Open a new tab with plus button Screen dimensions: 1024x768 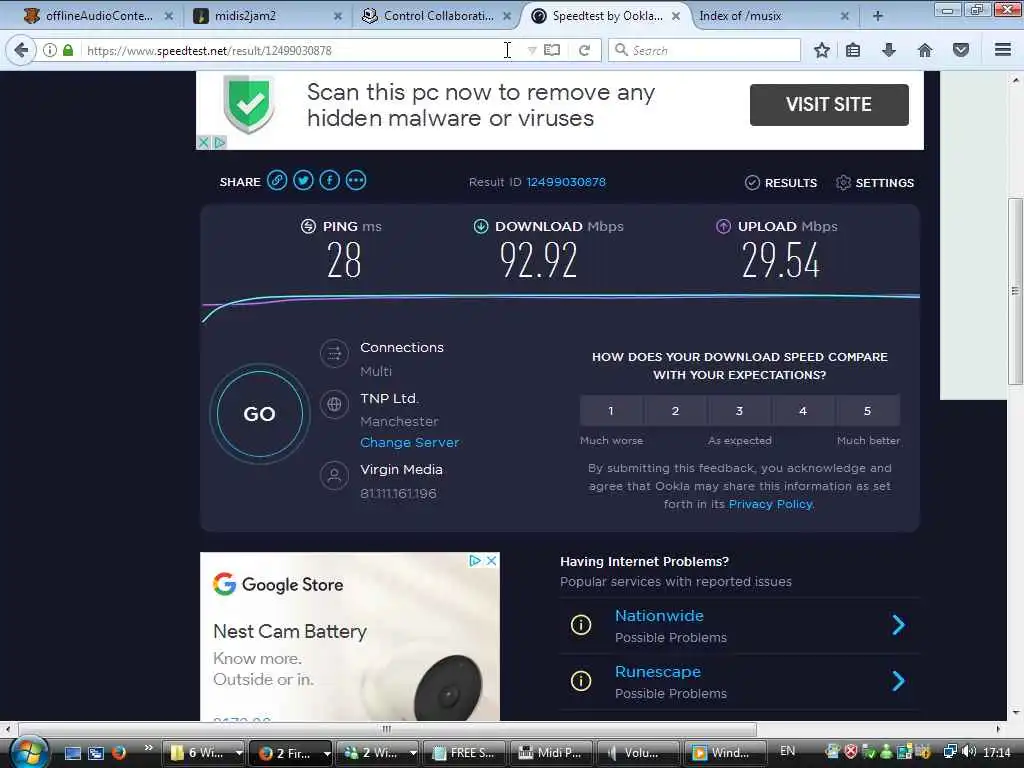878,16
